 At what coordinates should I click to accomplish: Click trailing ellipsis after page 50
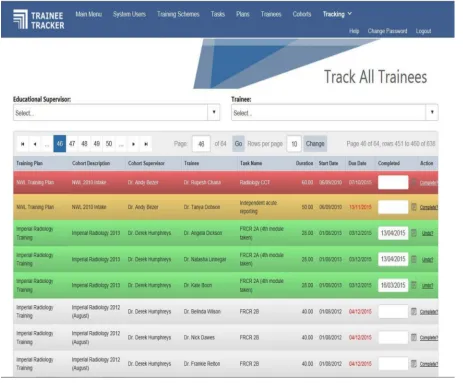(121, 144)
